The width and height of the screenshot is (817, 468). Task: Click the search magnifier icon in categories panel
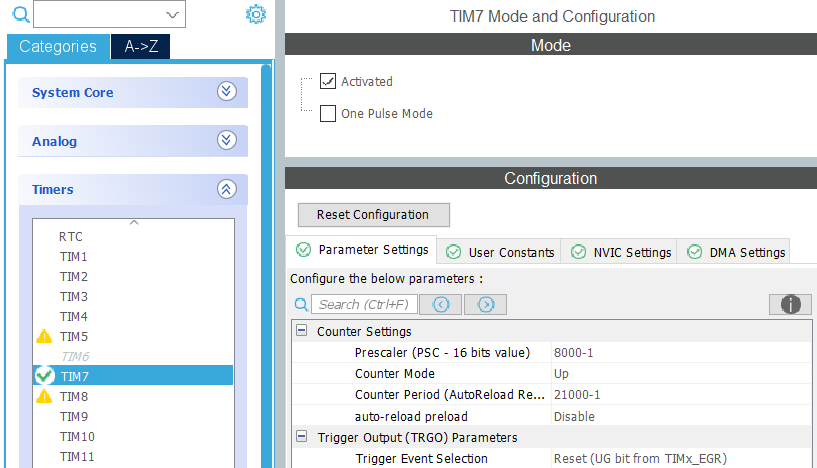(x=20, y=14)
